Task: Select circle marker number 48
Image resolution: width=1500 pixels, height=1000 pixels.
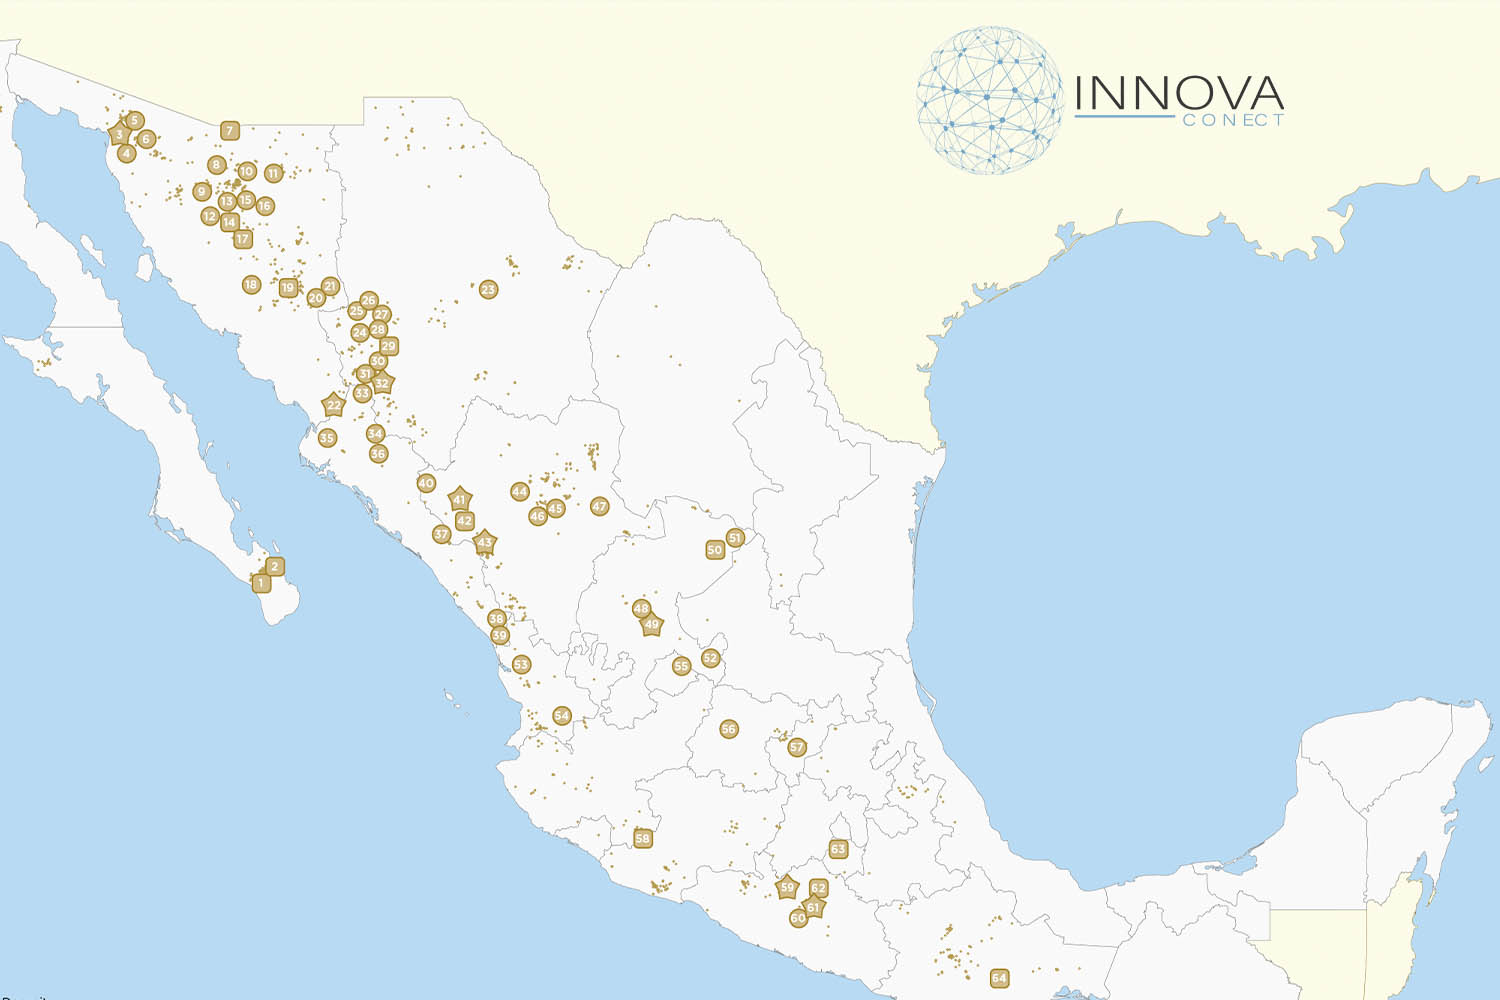Action: pos(641,608)
